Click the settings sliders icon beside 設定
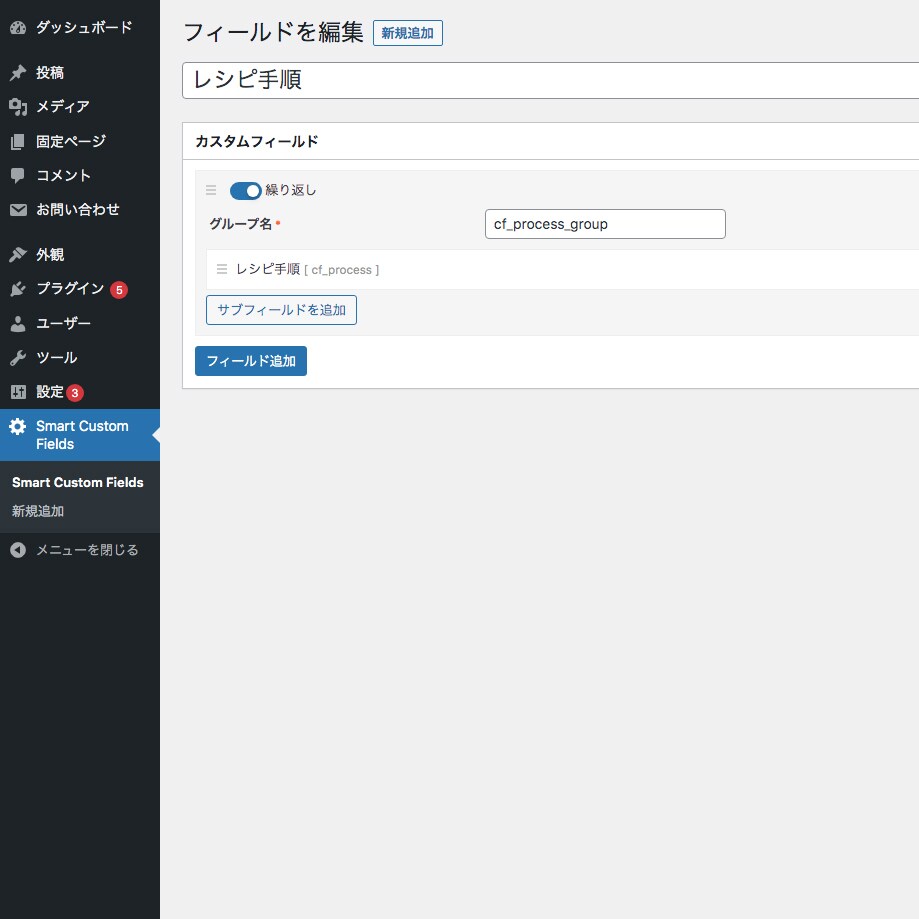919x919 pixels. pos(18,392)
